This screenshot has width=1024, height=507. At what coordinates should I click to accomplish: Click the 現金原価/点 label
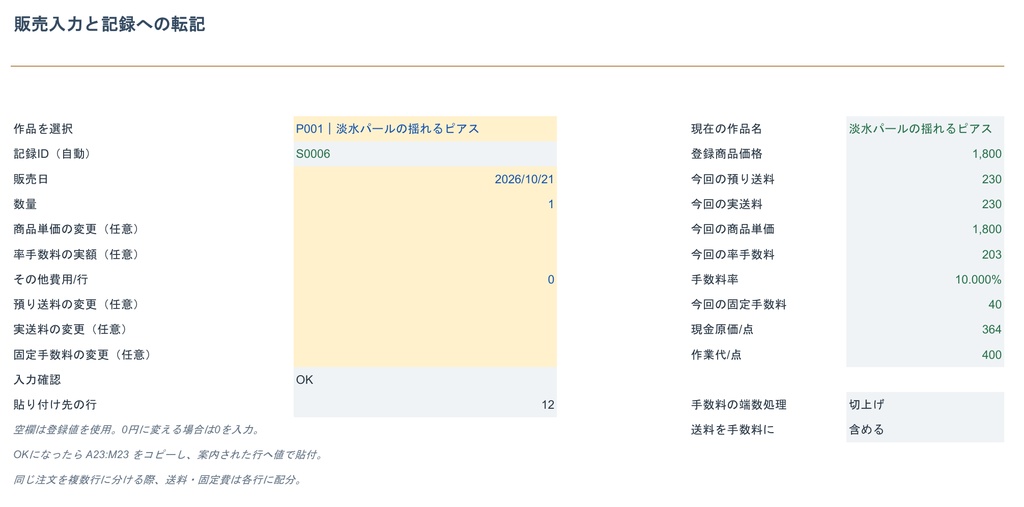click(x=722, y=329)
